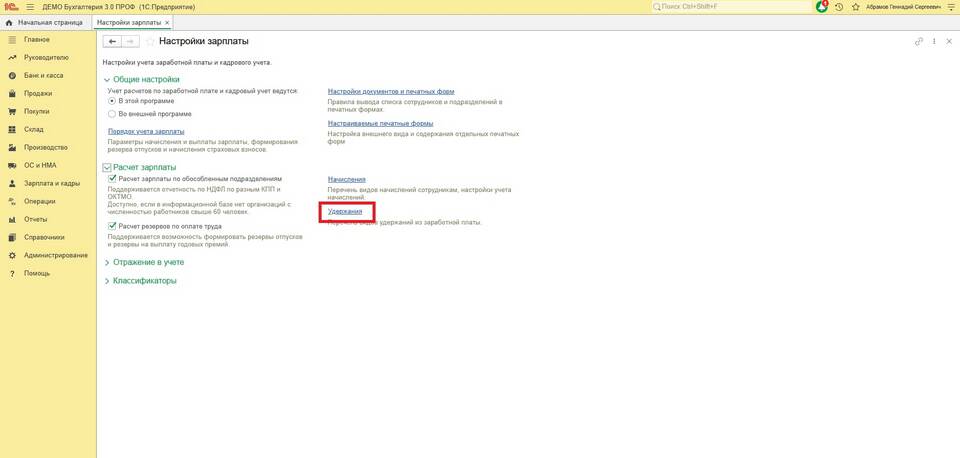Open 'Порядок учета зарплаты' link
Screen dimensions: 960x458
click(x=146, y=131)
